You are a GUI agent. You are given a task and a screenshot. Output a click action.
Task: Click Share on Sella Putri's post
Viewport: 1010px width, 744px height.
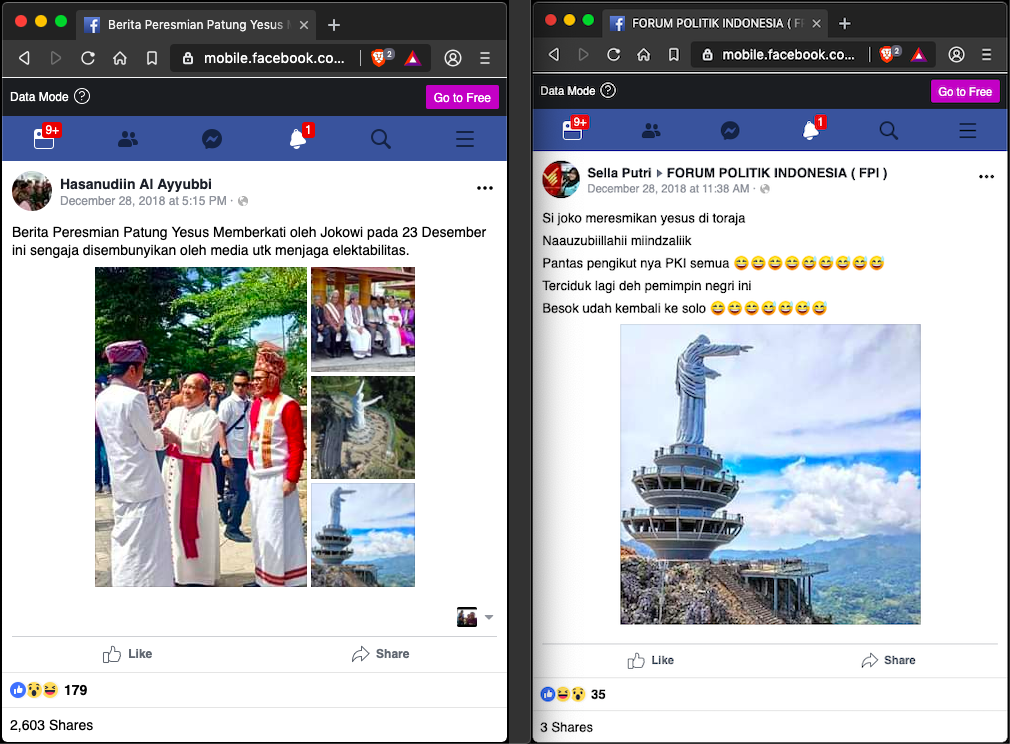click(887, 660)
